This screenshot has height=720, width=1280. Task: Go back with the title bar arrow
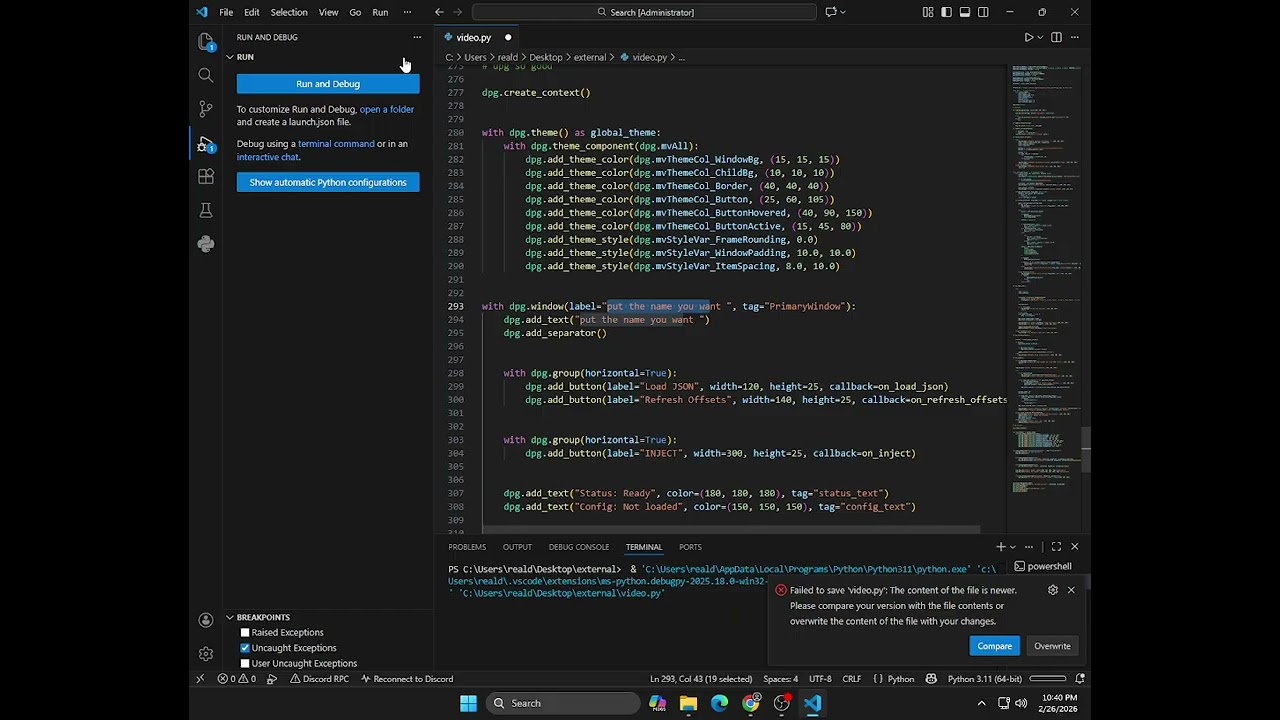(439, 12)
